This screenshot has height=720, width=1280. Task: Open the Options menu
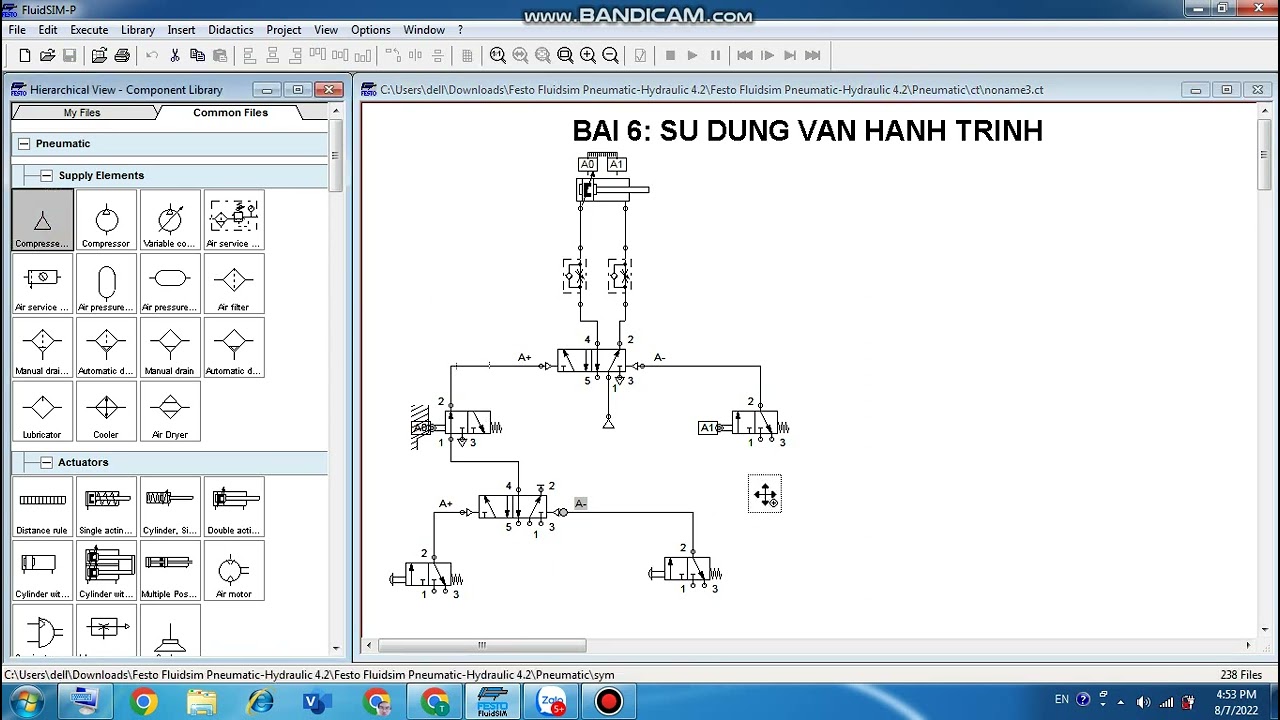pyautogui.click(x=370, y=30)
